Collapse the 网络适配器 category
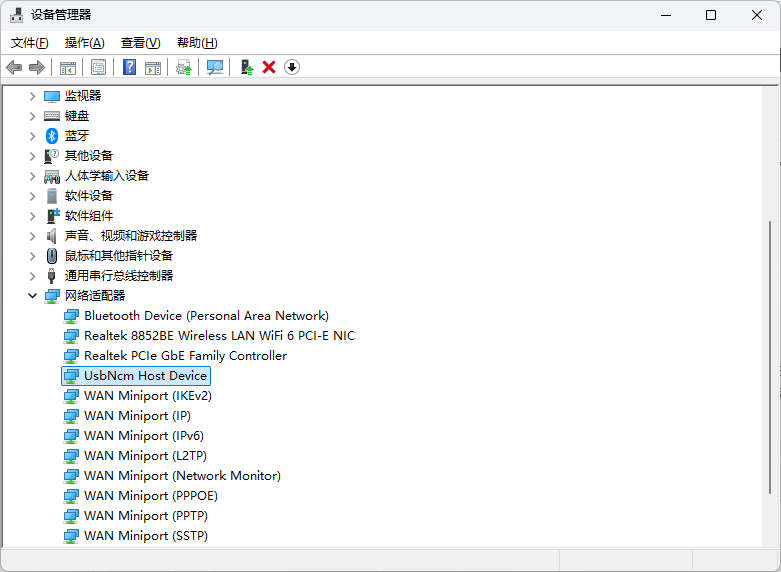 tap(32, 296)
